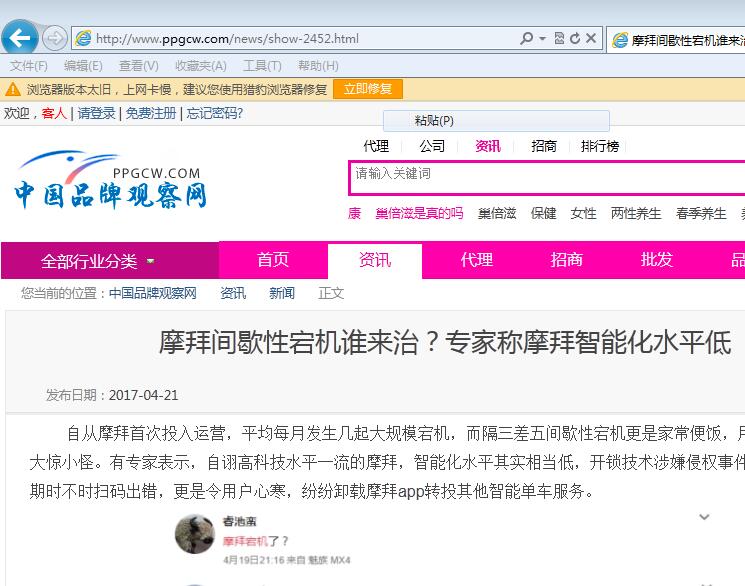The height and width of the screenshot is (586, 745).
Task: Click the publish date 2017-04-21
Action: click(x=143, y=395)
